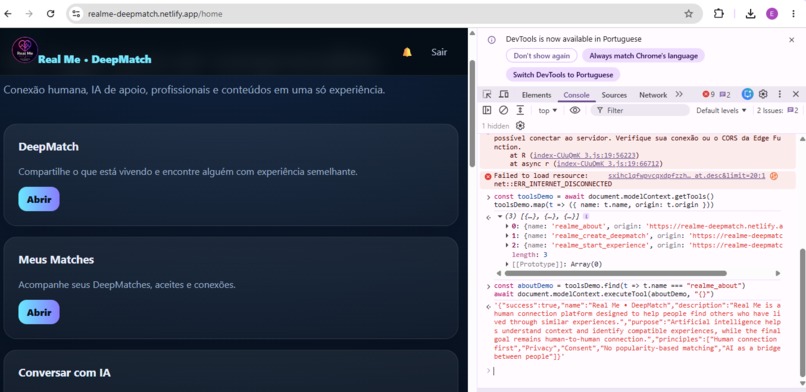Viewport: 806px width, 392px height.
Task: Click the Don't show again button
Action: click(x=541, y=55)
